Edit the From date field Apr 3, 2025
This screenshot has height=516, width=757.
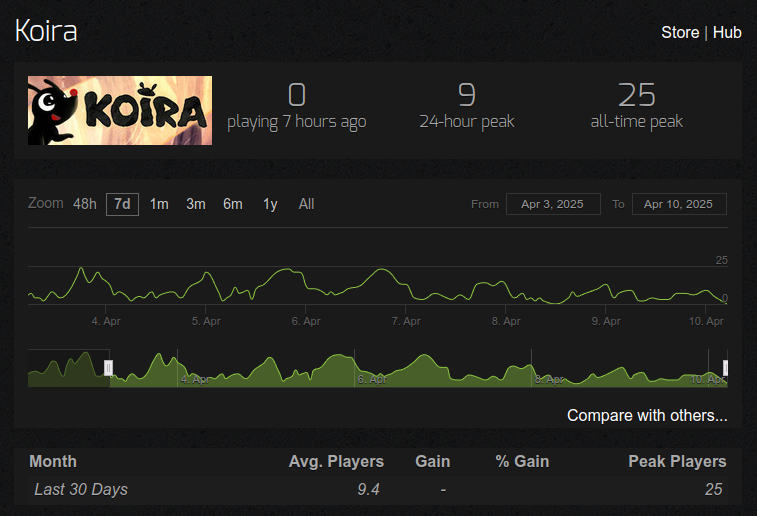[x=553, y=204]
